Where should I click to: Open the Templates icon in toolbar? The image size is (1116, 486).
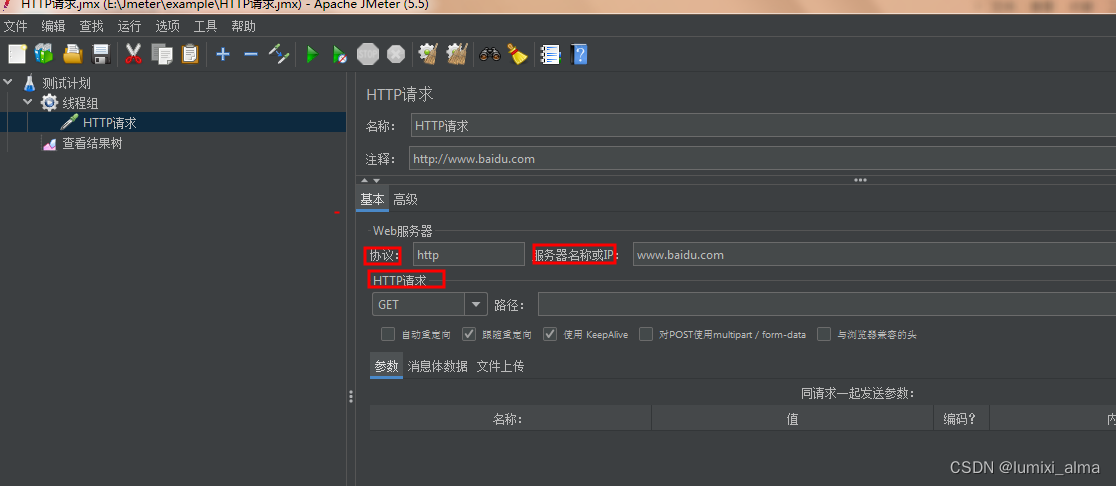(x=44, y=54)
